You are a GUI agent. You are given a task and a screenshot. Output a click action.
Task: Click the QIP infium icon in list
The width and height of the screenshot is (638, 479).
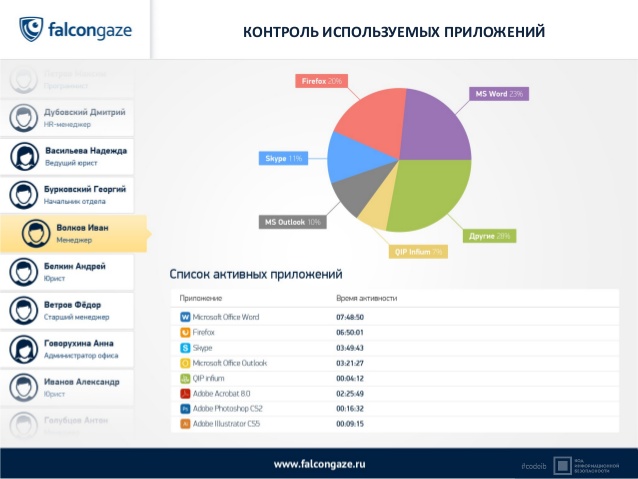(x=185, y=378)
